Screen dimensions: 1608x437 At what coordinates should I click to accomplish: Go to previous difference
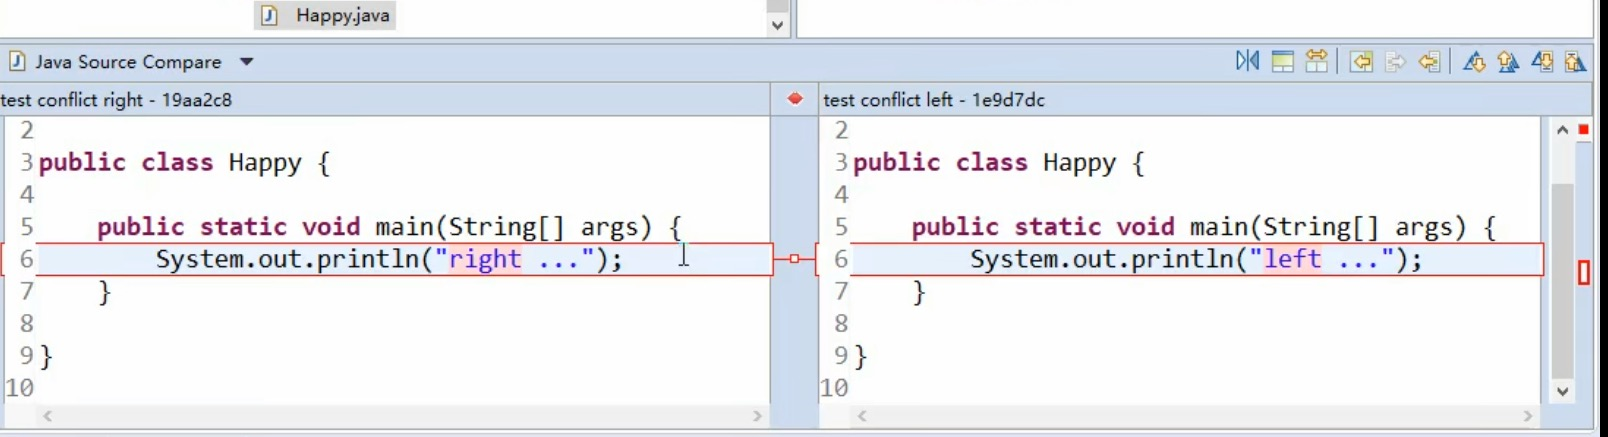[1508, 61]
